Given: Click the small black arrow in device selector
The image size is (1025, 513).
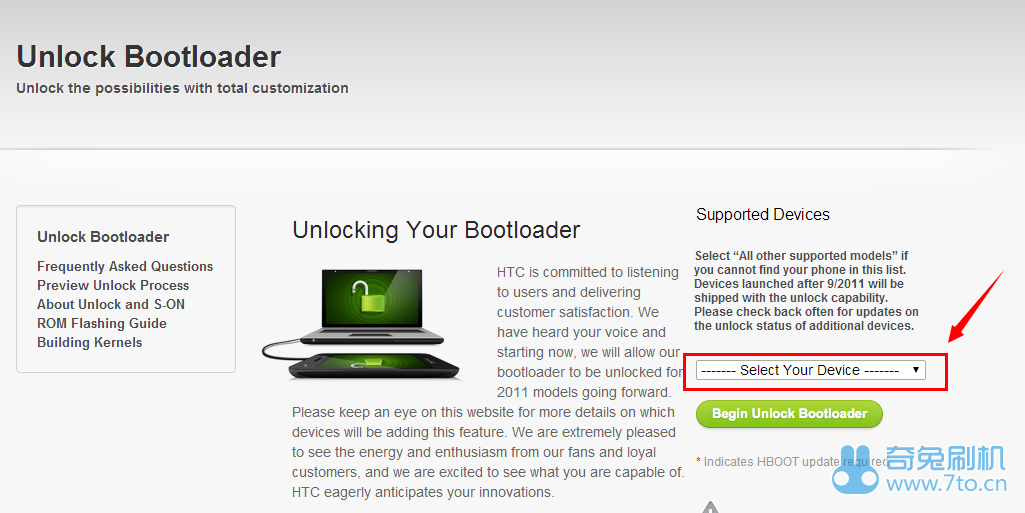Looking at the screenshot, I should (916, 370).
